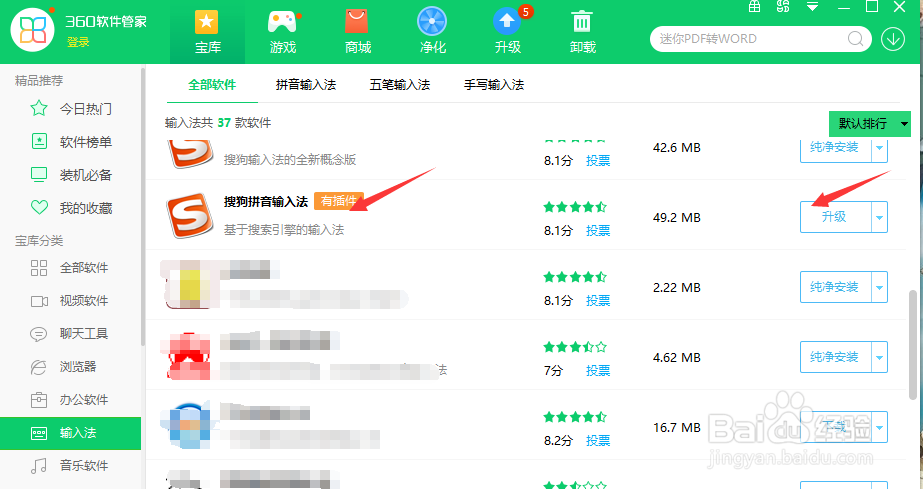Open the title bar dropdown menu icon
923x489 pixels.
point(812,6)
